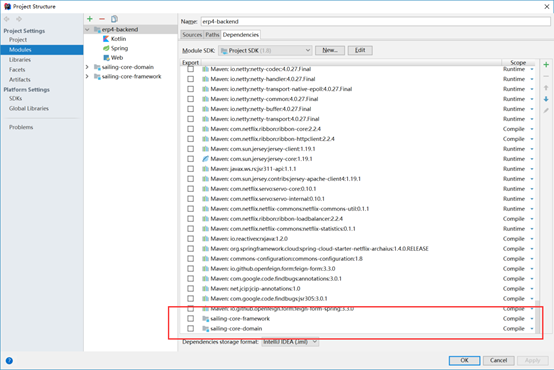Image resolution: width=554 pixels, height=370 pixels.
Task: Click the Cancel button
Action: click(x=498, y=360)
